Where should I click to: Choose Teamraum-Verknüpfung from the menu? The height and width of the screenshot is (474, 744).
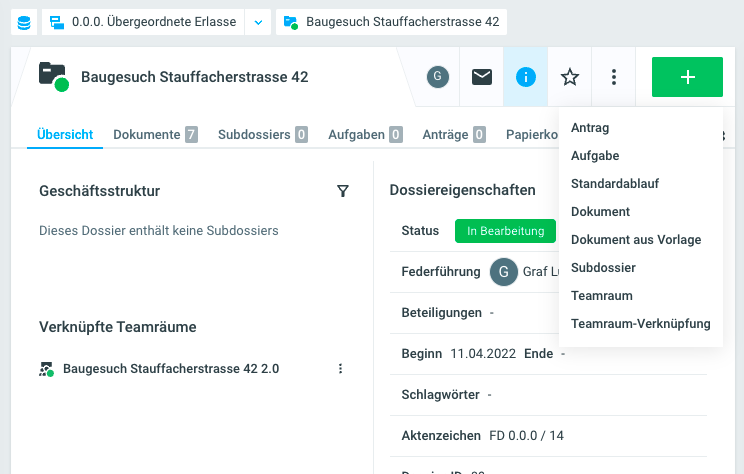point(640,324)
